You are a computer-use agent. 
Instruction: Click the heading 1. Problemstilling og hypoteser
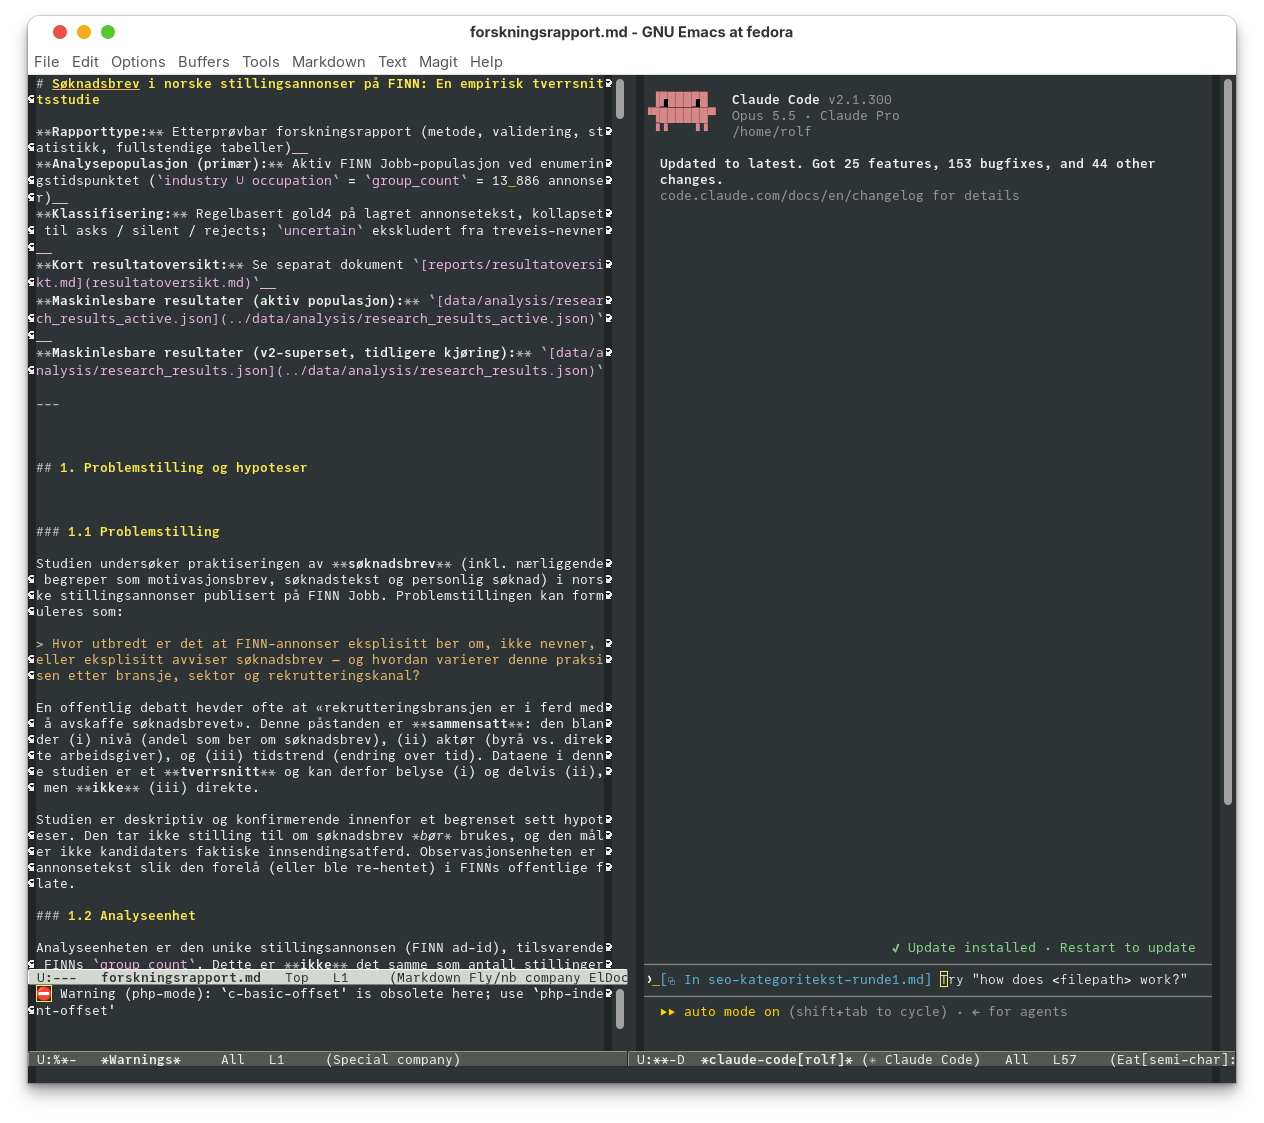click(x=183, y=468)
